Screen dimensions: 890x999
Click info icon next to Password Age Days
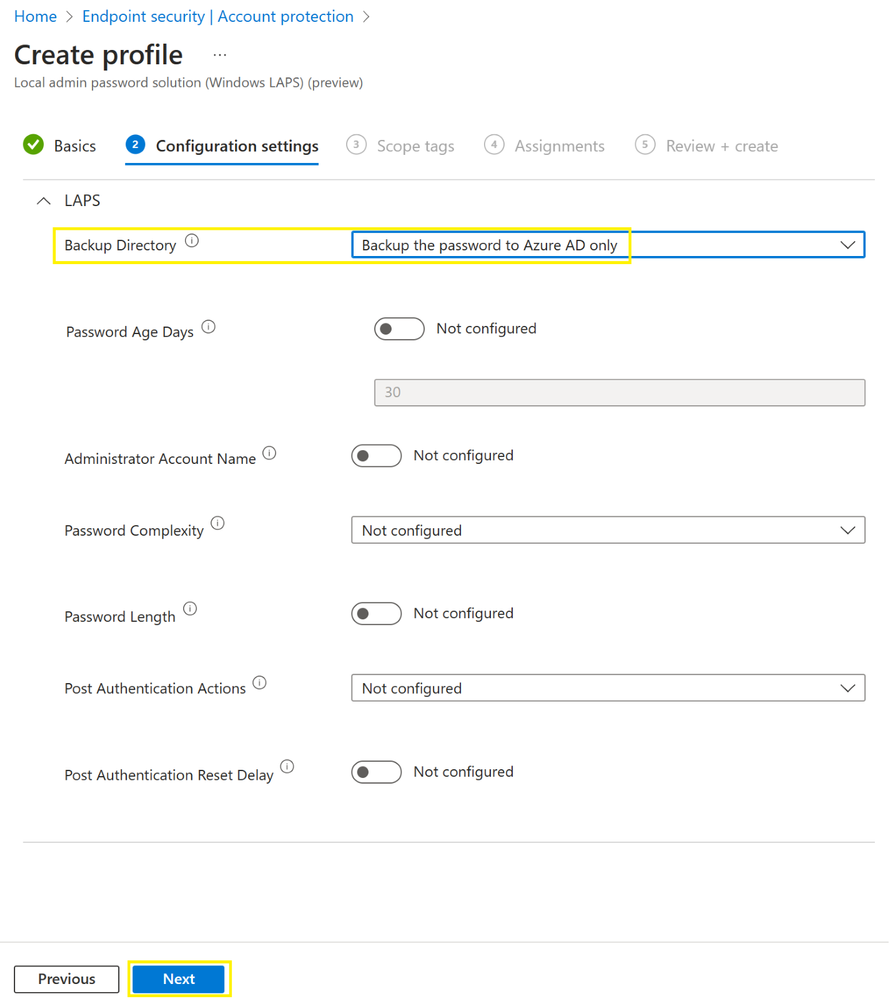coord(209,327)
